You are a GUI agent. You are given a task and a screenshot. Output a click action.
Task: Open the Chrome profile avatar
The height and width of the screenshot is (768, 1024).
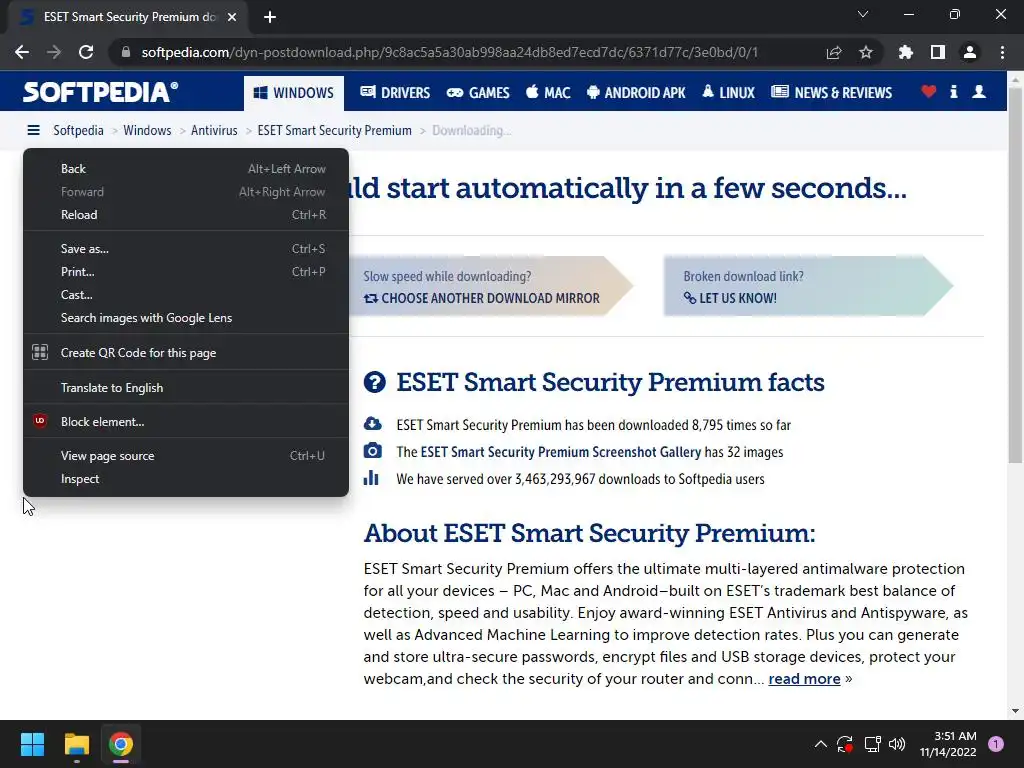[970, 52]
